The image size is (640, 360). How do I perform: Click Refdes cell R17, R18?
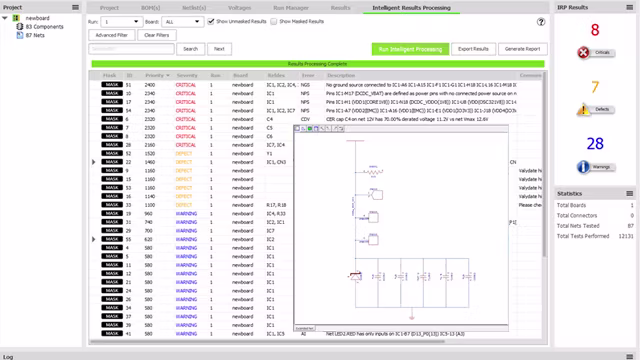click(x=276, y=205)
